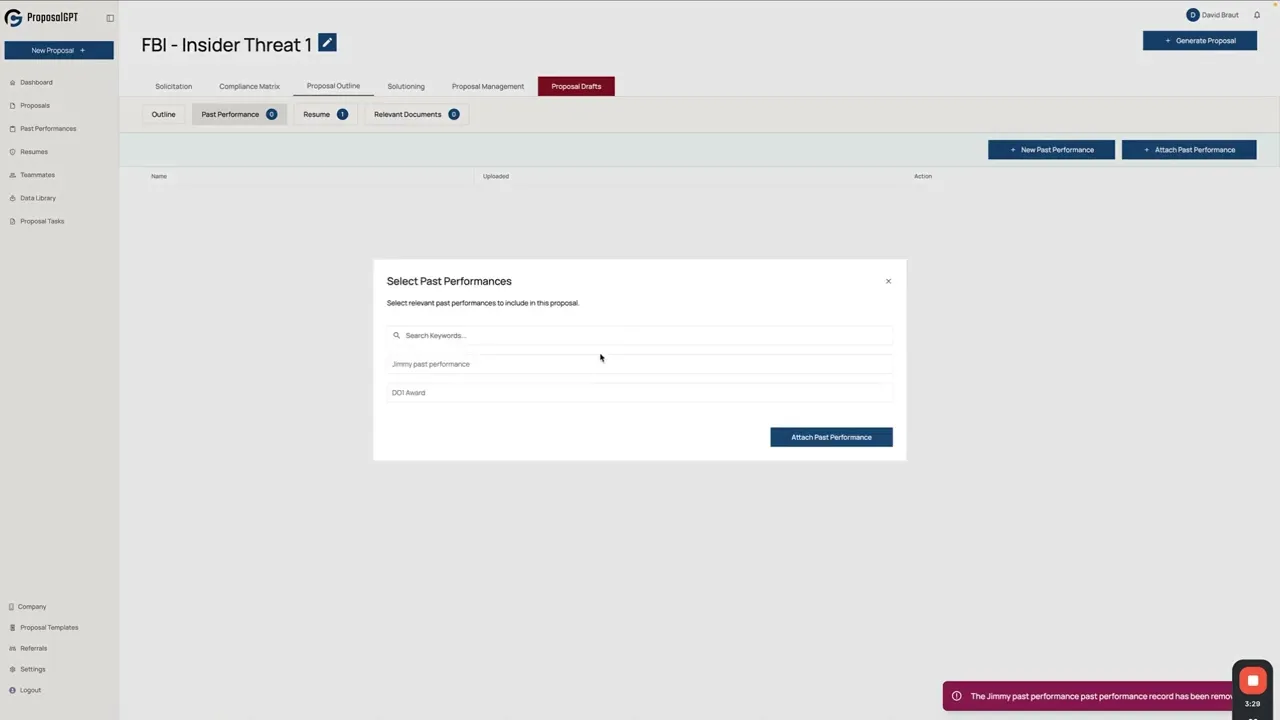Click Logout in the sidebar

coord(30,690)
